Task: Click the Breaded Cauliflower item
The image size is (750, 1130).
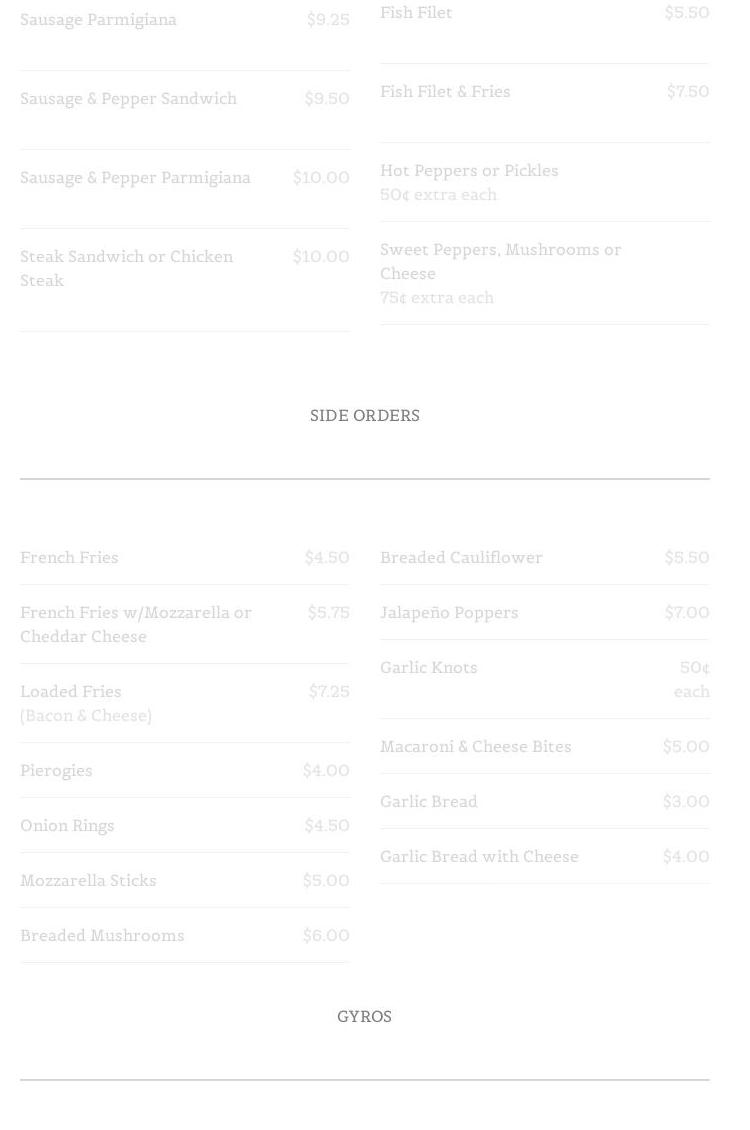Action: click(461, 558)
